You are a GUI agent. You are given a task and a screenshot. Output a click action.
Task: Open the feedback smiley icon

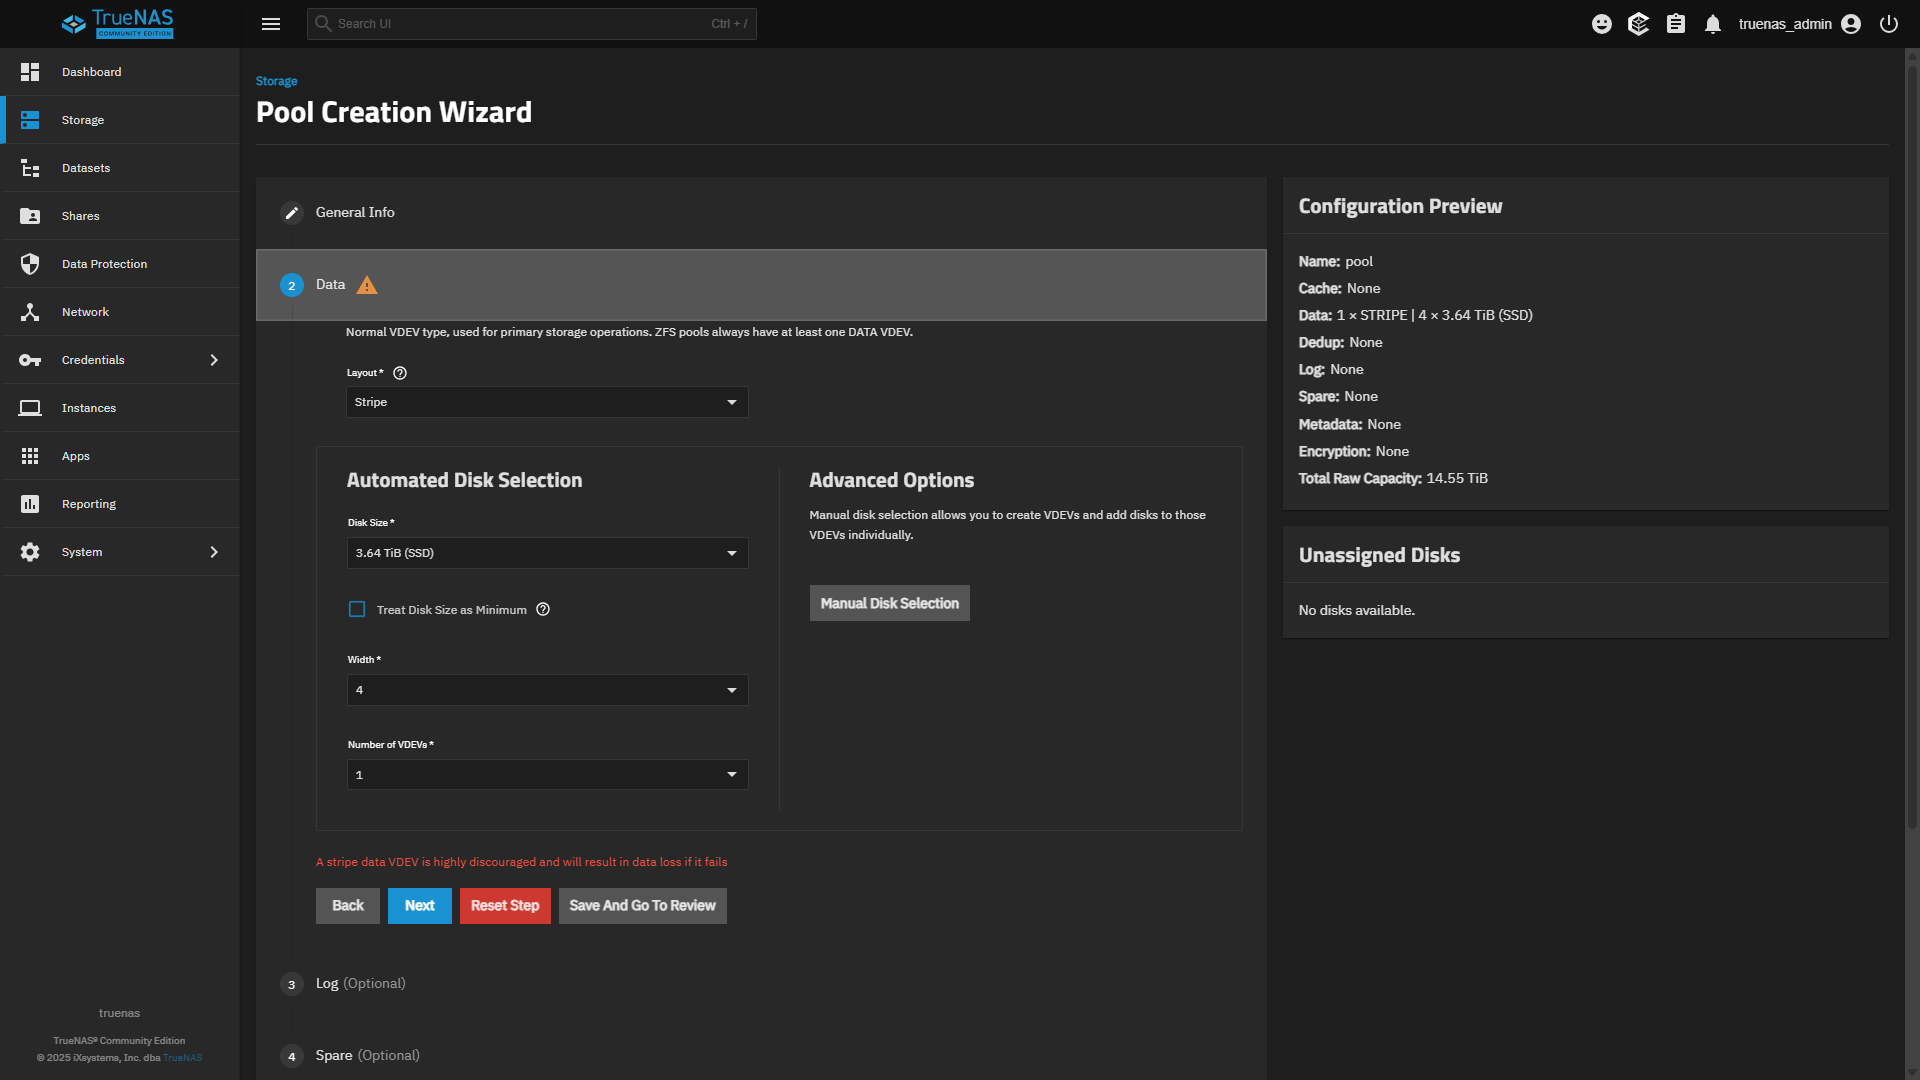coord(1601,24)
